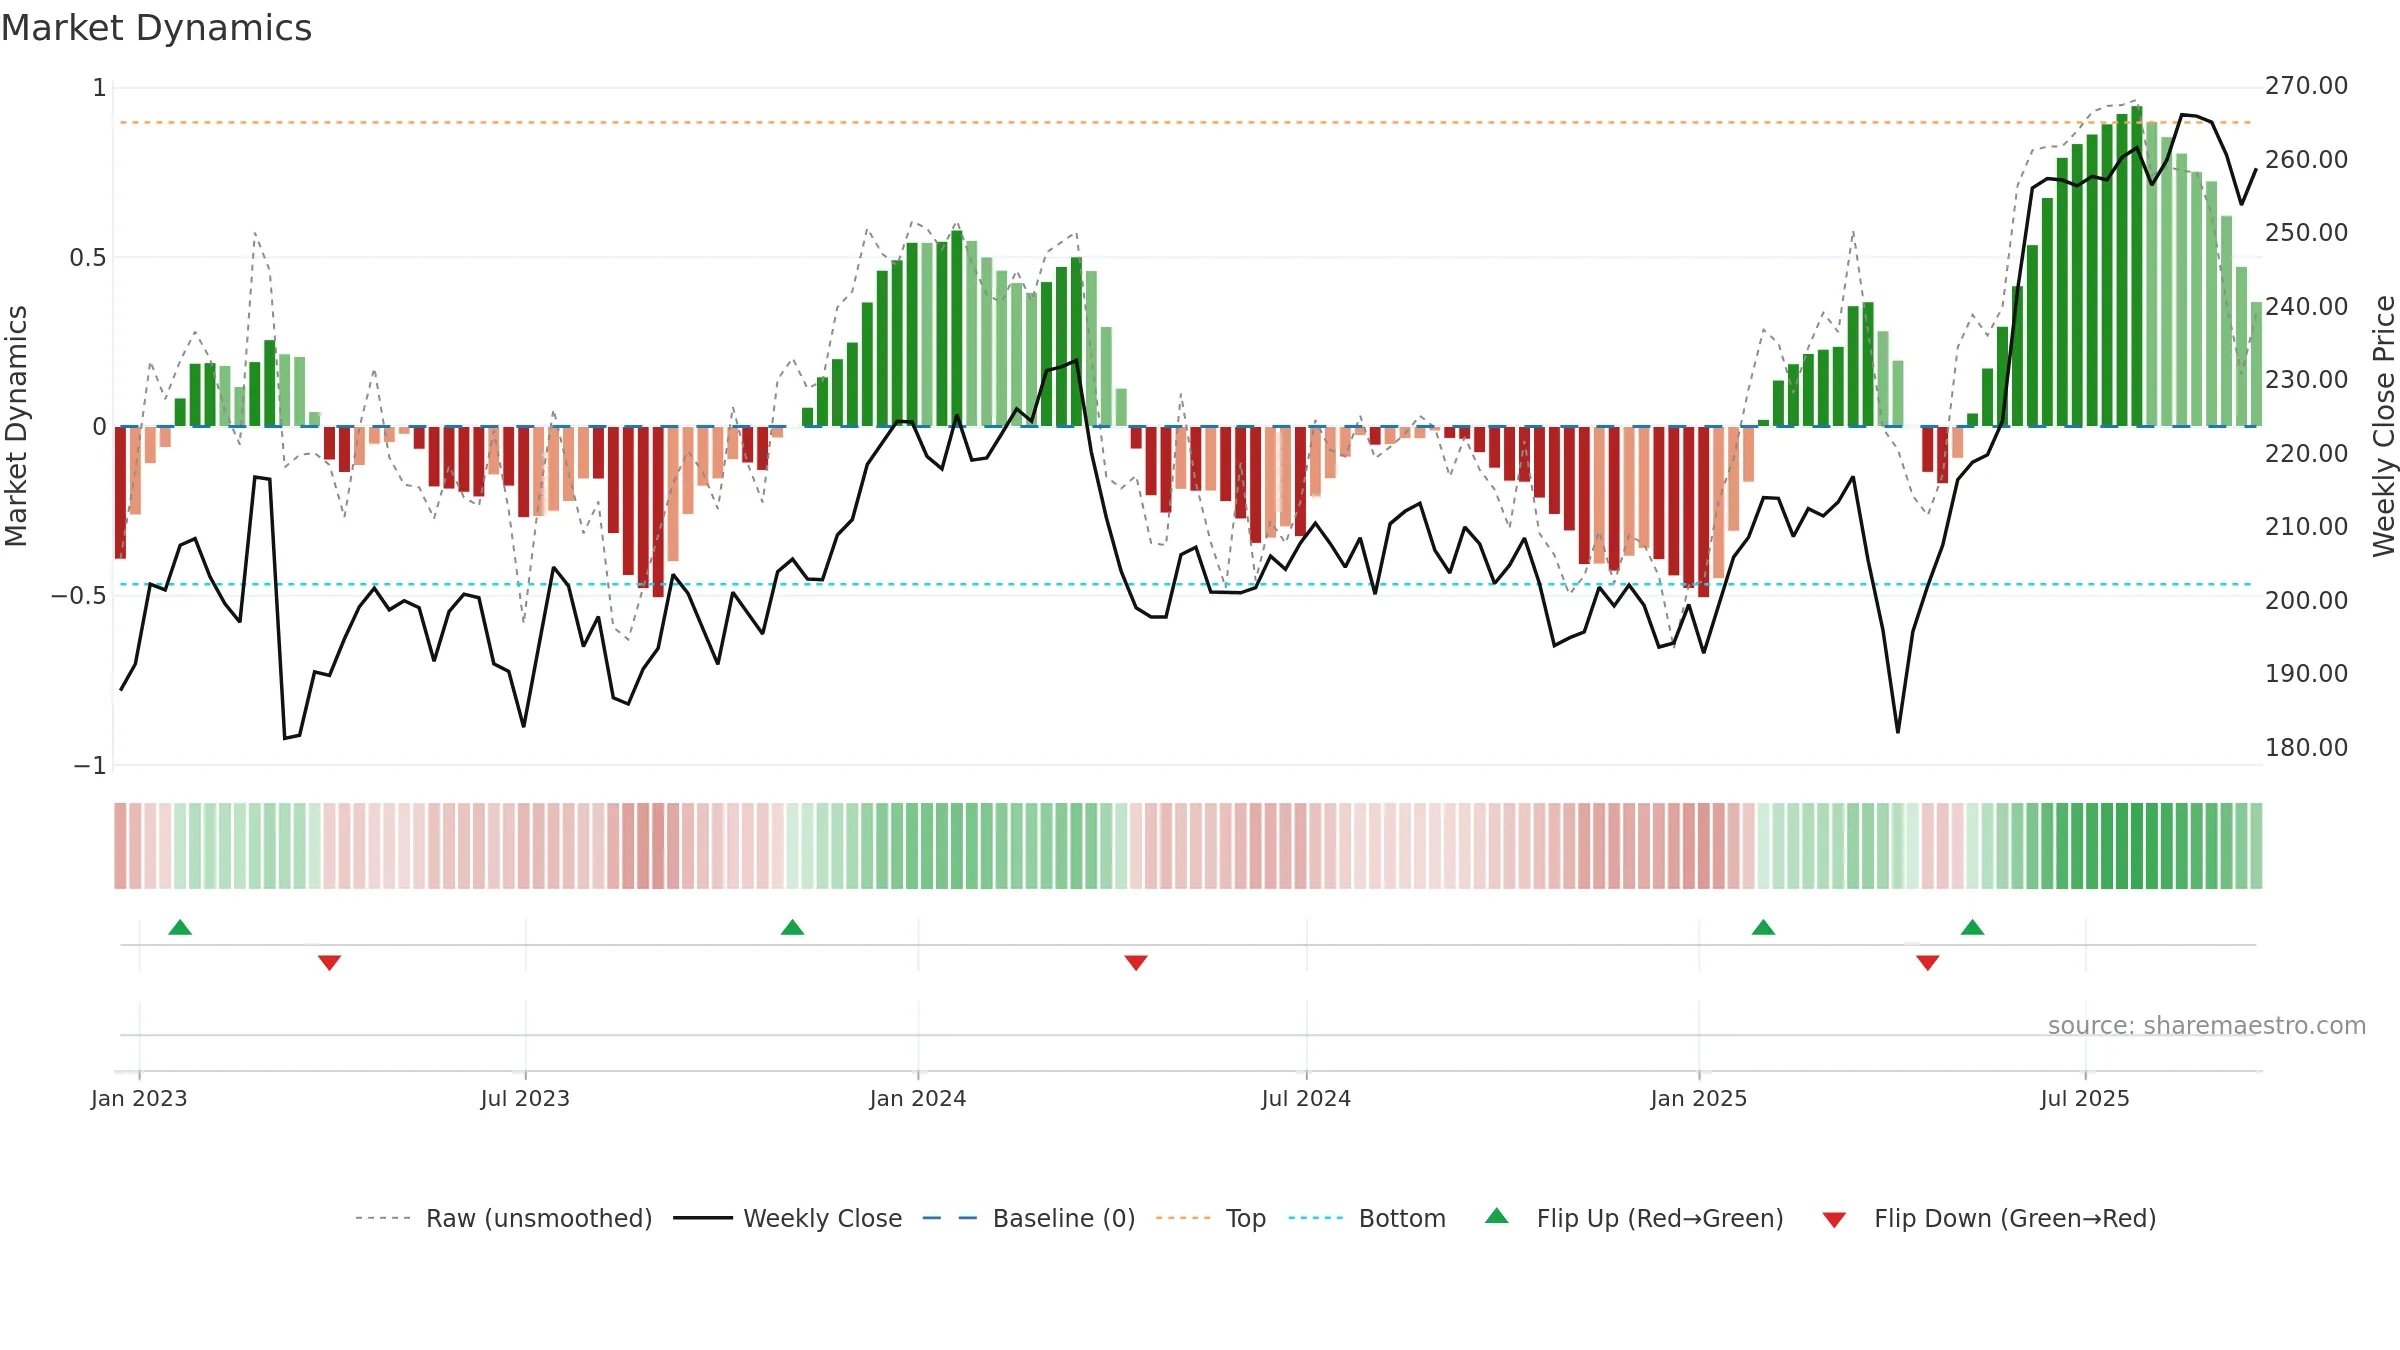Click the Jul 2023 axis label
Image resolution: width=2400 pixels, height=1350 pixels.
pyautogui.click(x=525, y=1098)
